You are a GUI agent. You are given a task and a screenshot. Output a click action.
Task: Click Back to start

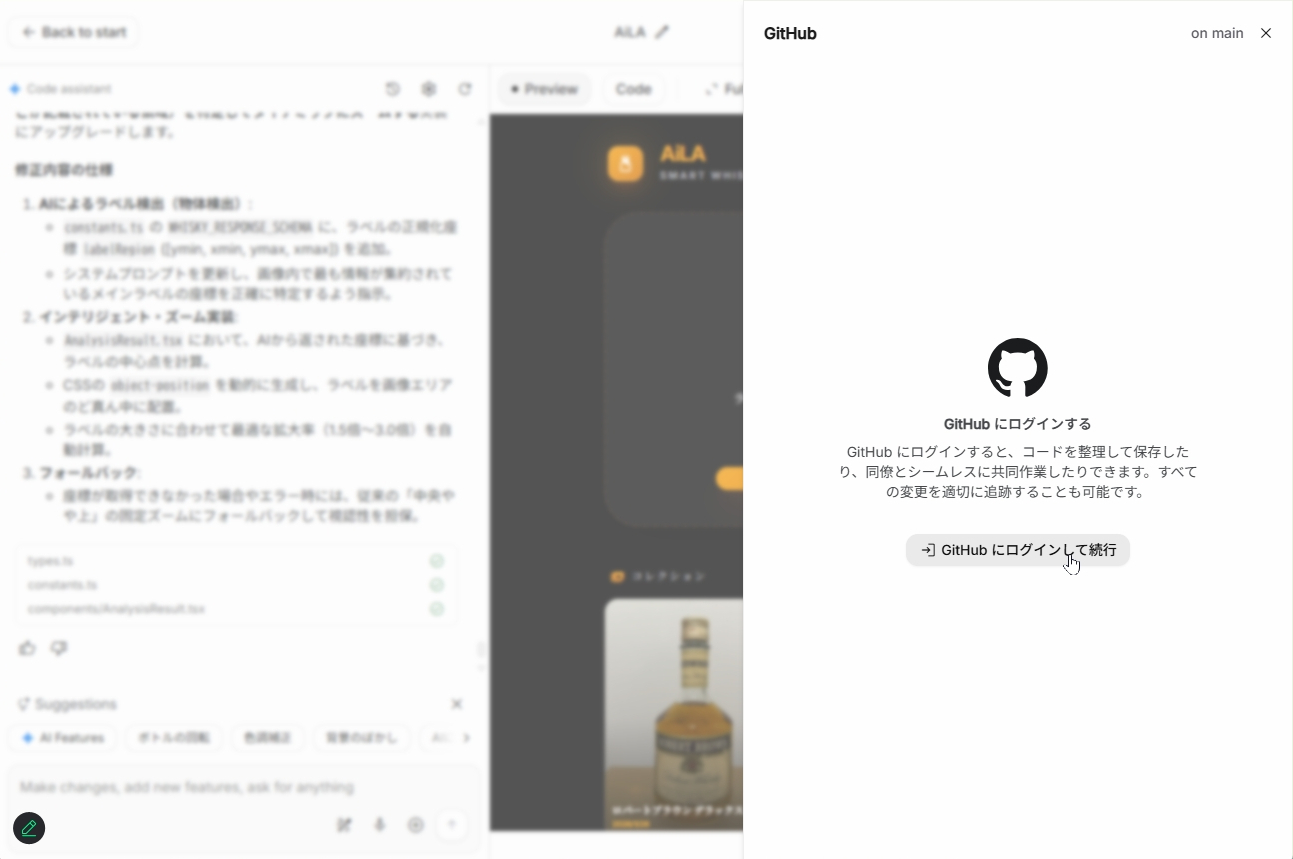[x=73, y=31]
